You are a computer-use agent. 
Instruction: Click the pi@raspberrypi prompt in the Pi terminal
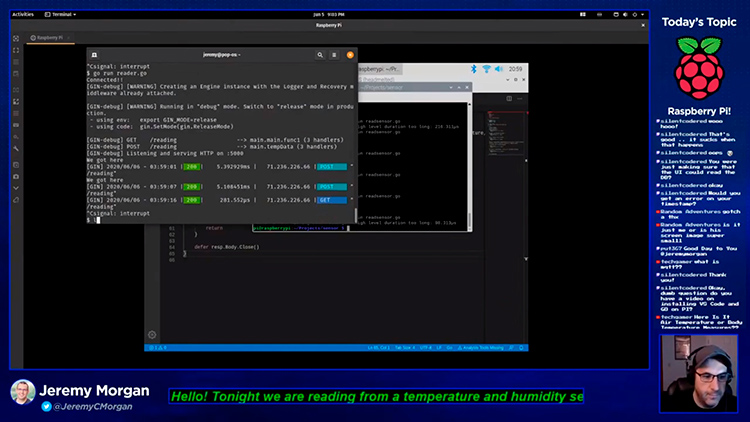pos(299,228)
